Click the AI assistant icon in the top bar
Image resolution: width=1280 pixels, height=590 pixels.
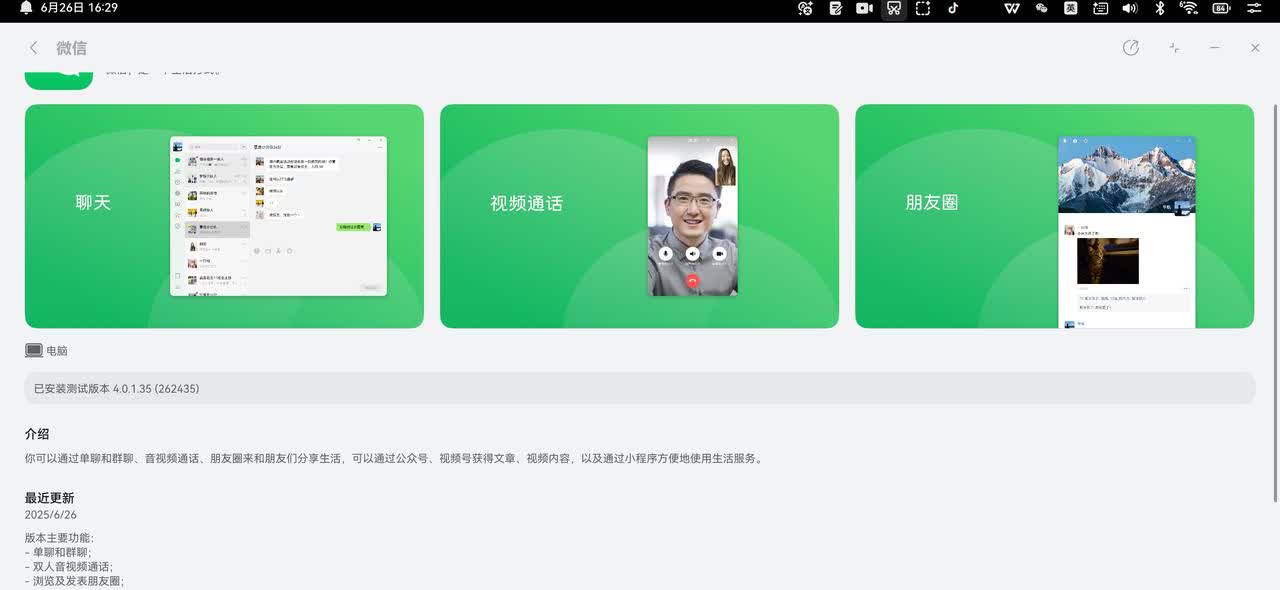pos(806,8)
